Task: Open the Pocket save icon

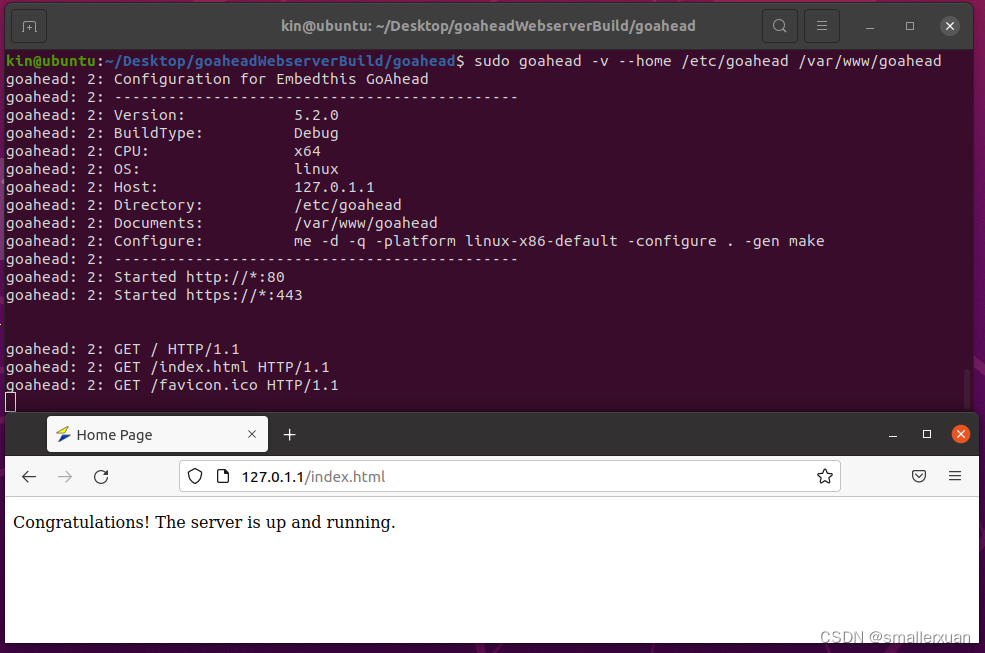Action: click(919, 476)
